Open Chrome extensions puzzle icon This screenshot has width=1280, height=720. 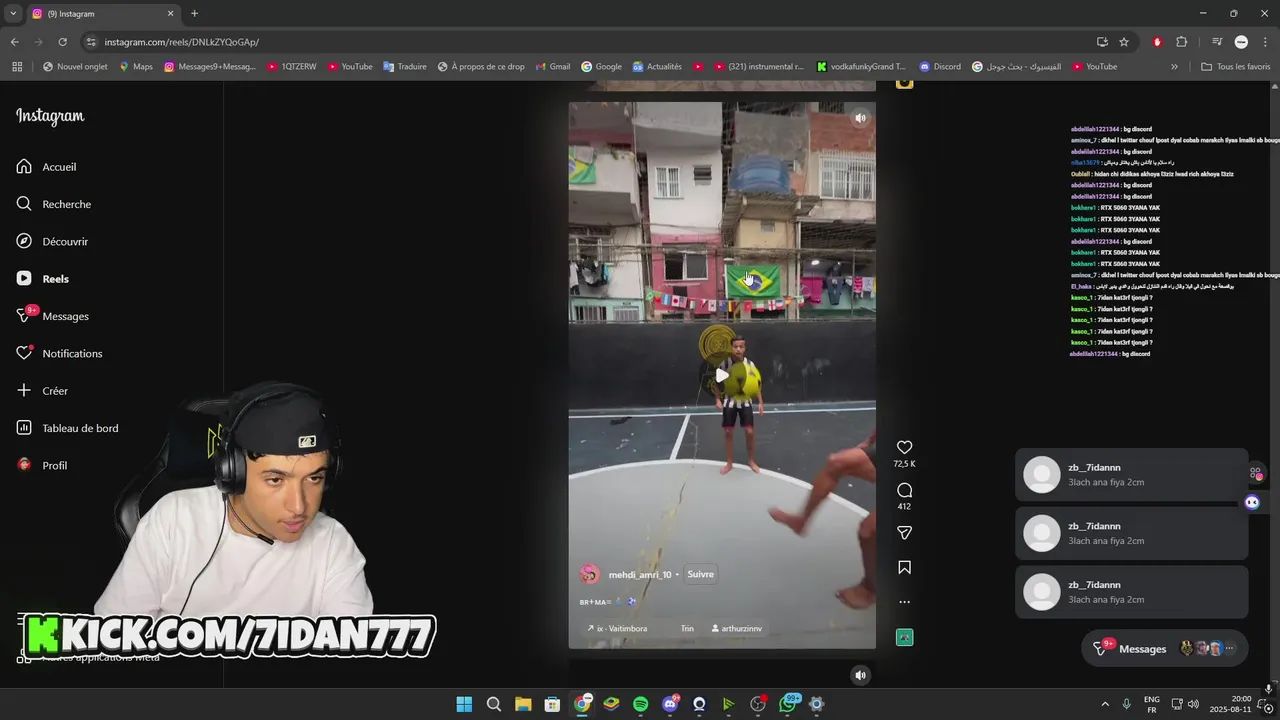pos(1181,42)
